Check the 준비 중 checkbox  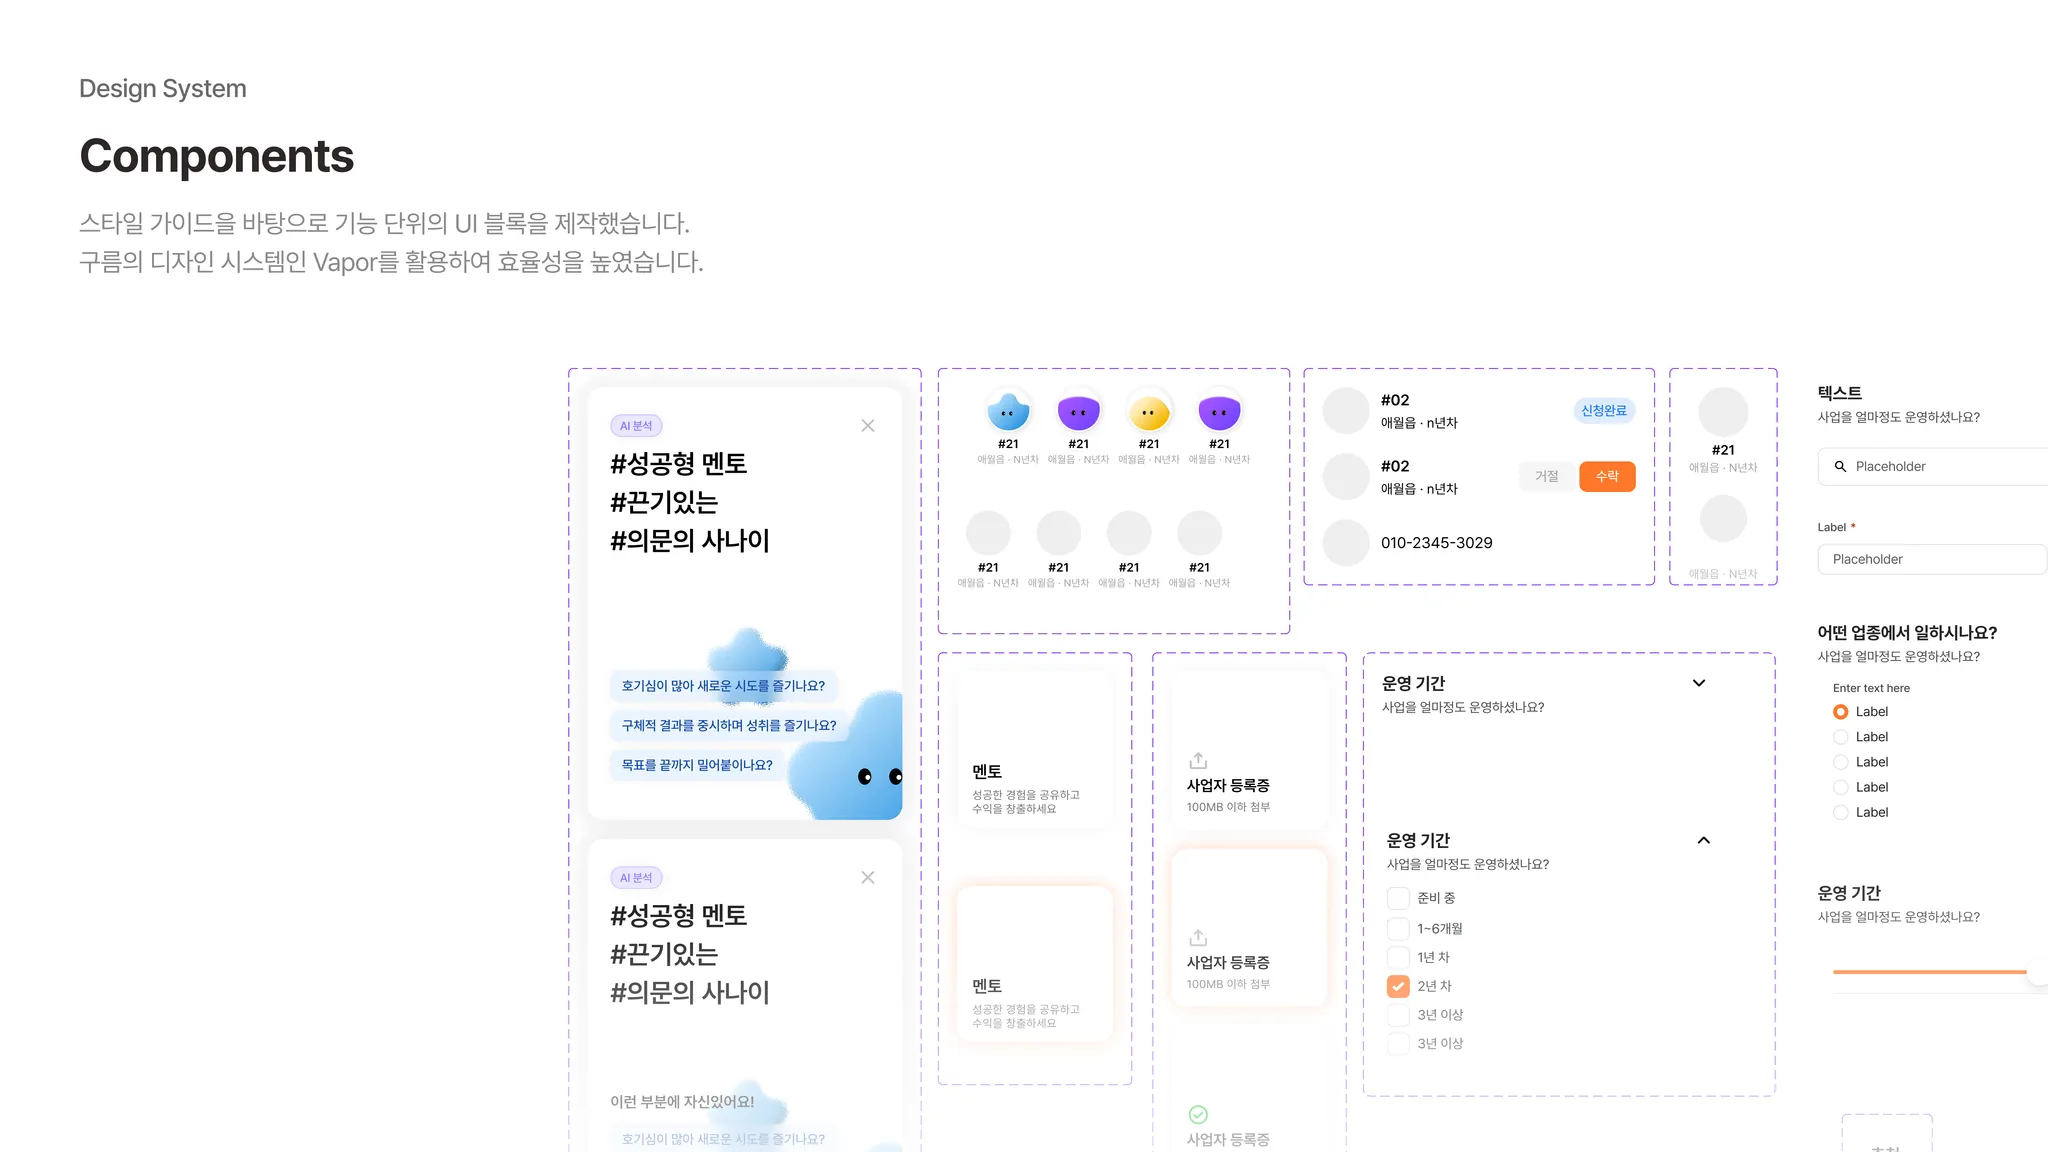click(x=1398, y=898)
